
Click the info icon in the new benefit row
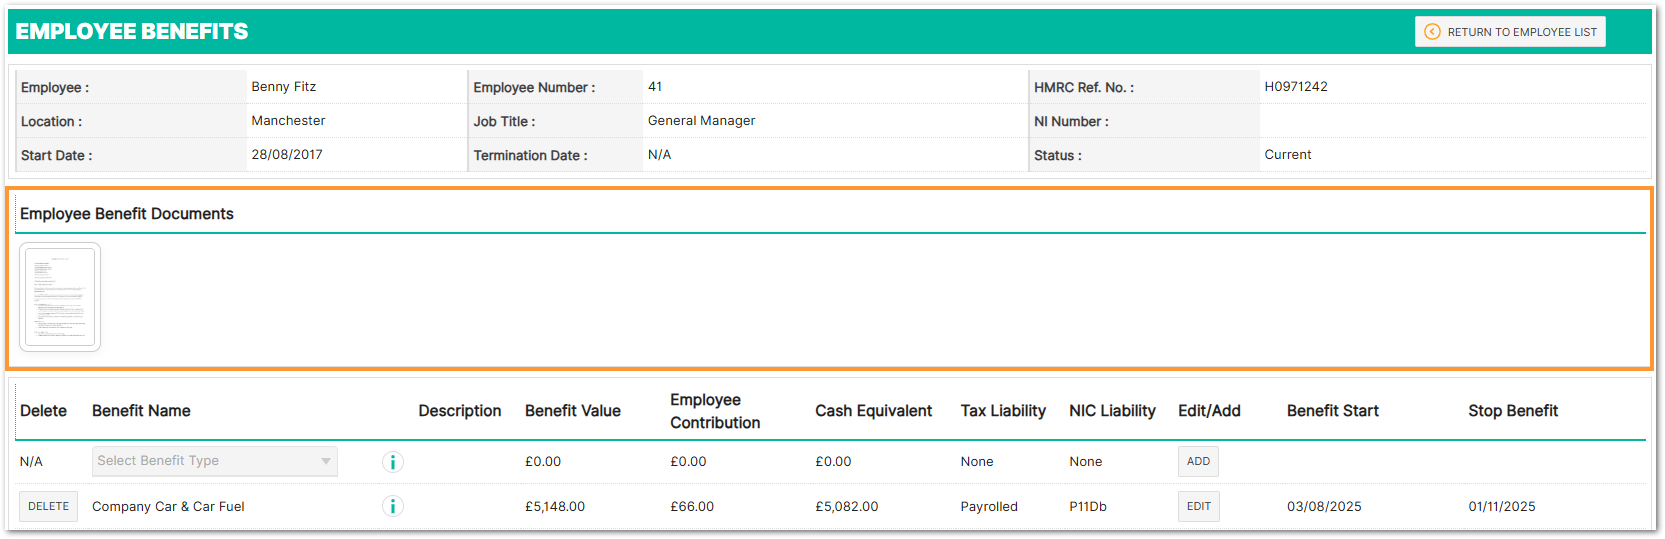pos(393,462)
